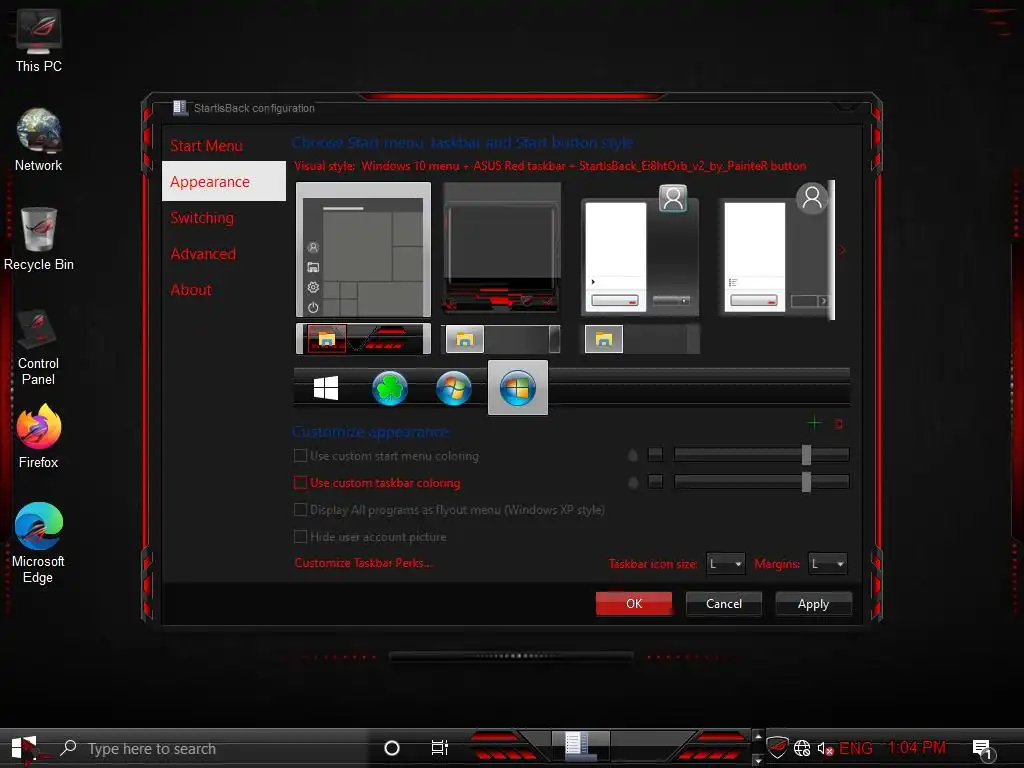Open the Advanced tab
1024x768 pixels.
tap(203, 254)
